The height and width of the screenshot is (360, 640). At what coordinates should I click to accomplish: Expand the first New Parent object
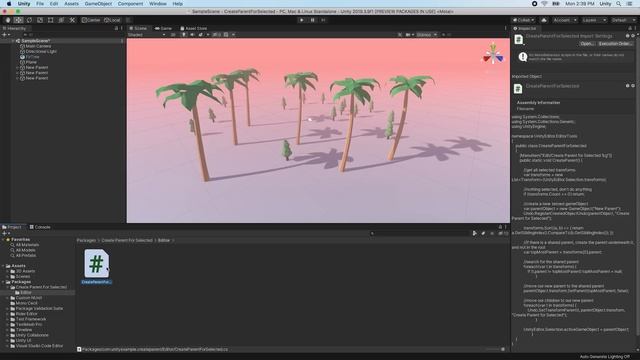point(18,67)
